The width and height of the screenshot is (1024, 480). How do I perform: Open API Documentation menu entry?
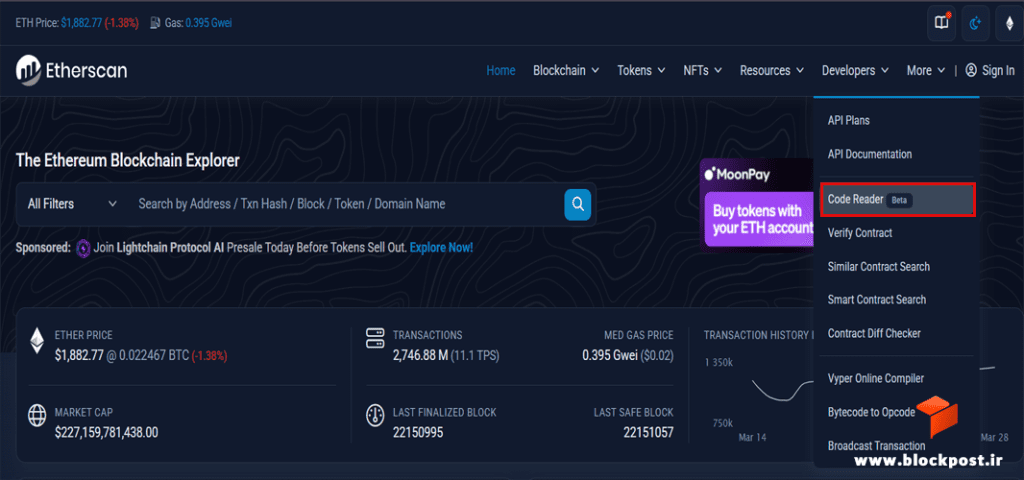pyautogui.click(x=869, y=154)
